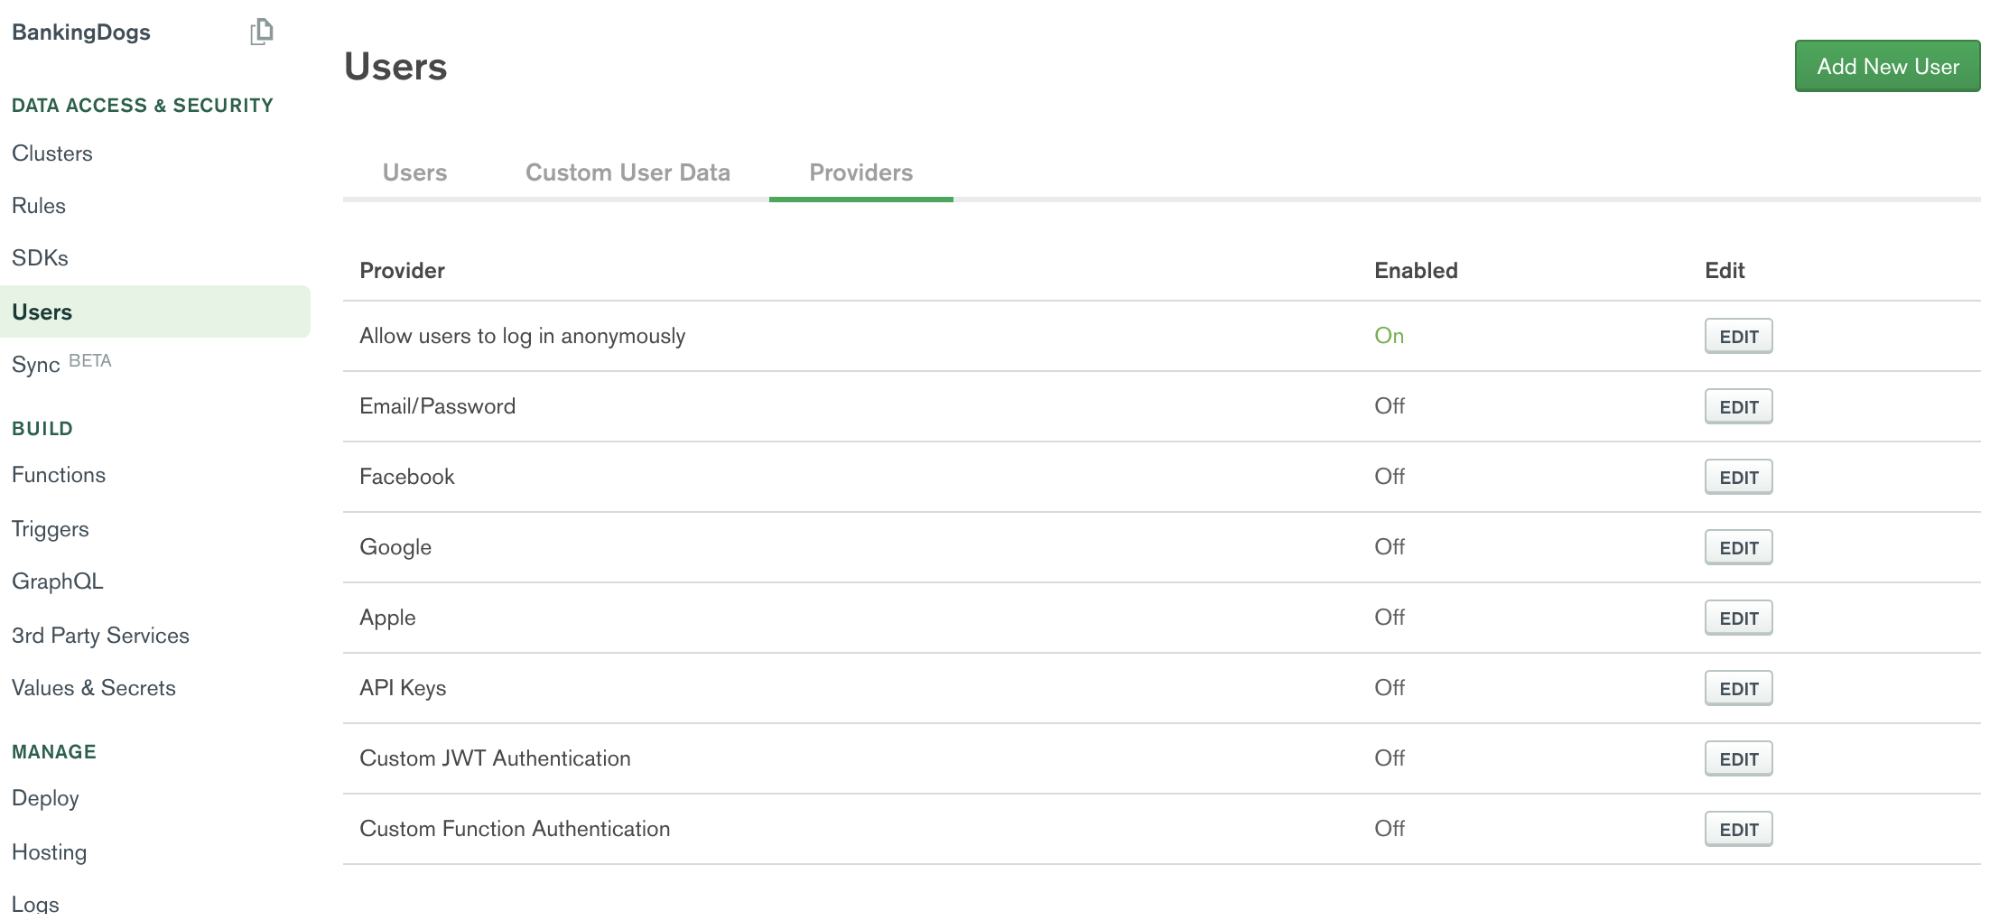Screen dimensions: 1999x914
Task: Open Logs in the sidebar
Action: click(35, 904)
